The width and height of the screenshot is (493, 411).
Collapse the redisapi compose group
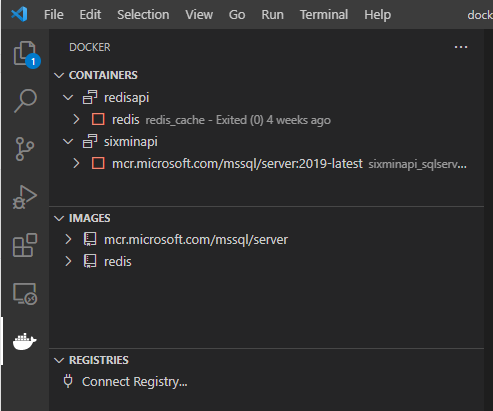[68, 98]
